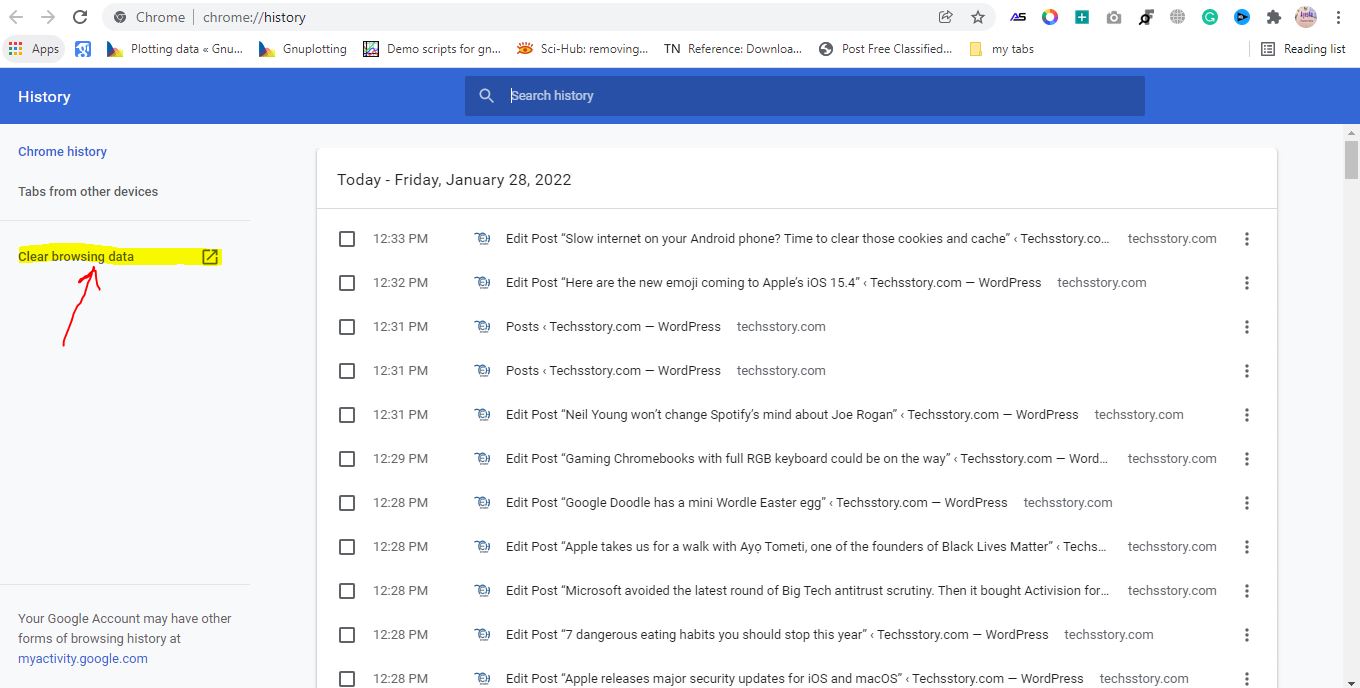
Task: Open the colorful ring extension icon
Action: (1050, 17)
